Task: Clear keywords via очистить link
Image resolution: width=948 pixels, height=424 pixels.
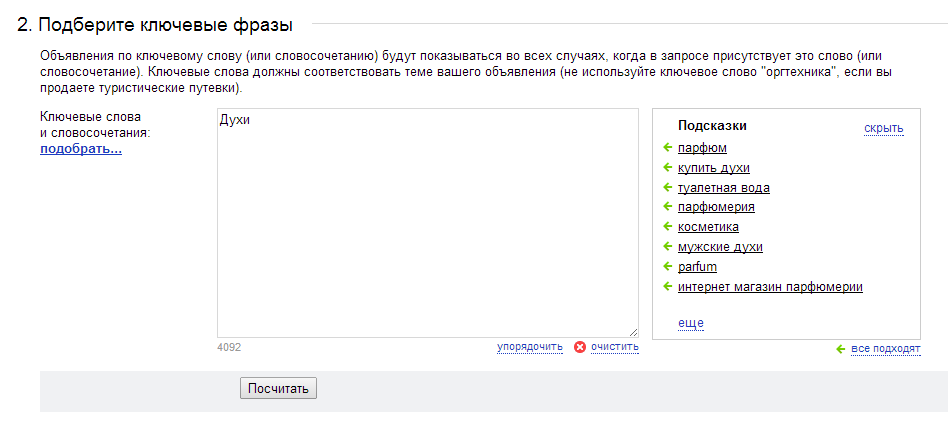Action: click(x=614, y=347)
